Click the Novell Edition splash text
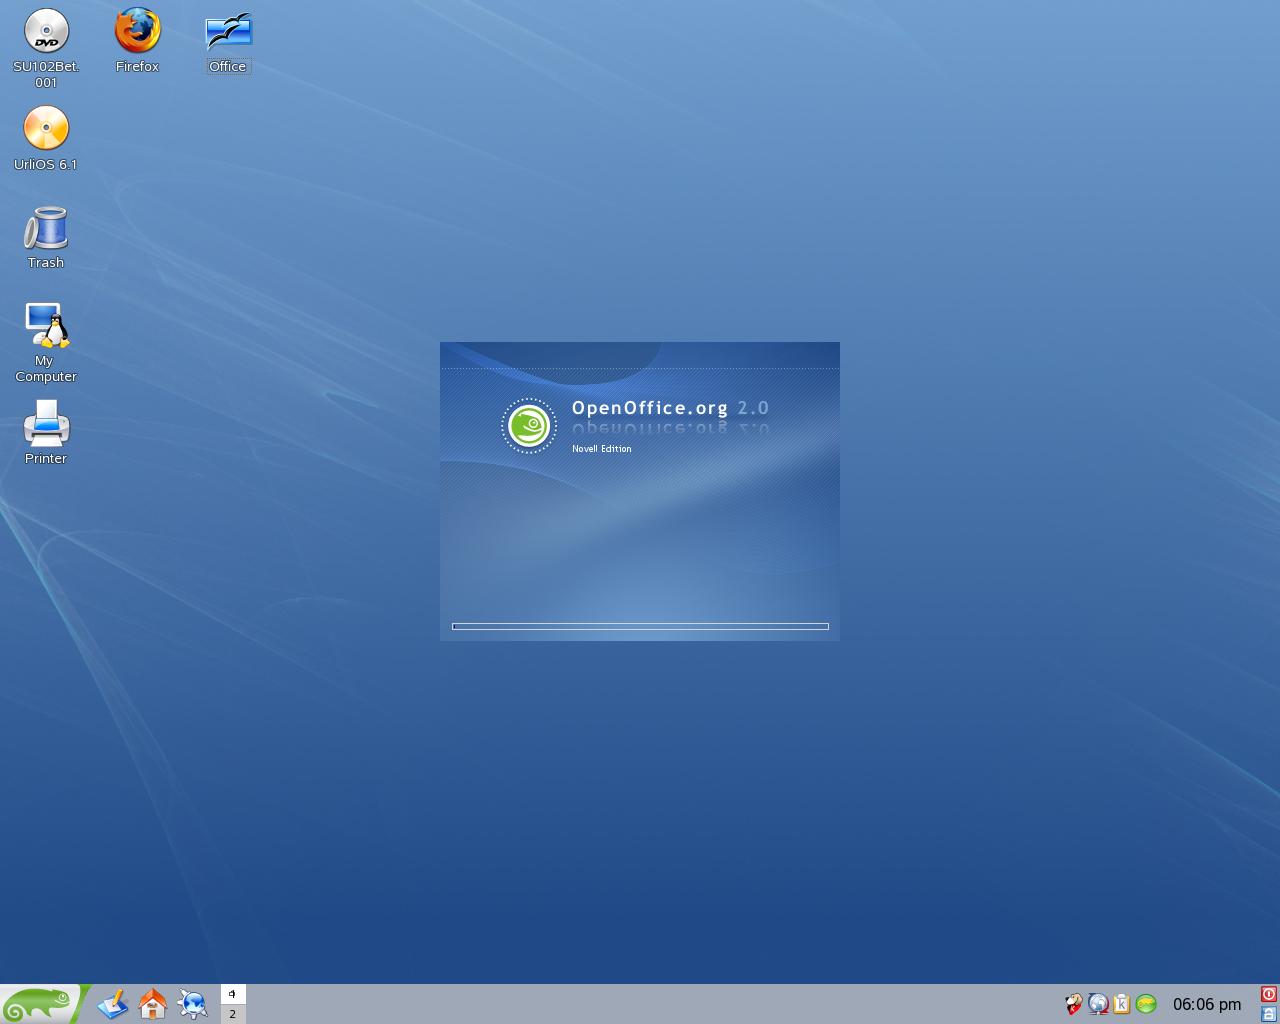 602,449
